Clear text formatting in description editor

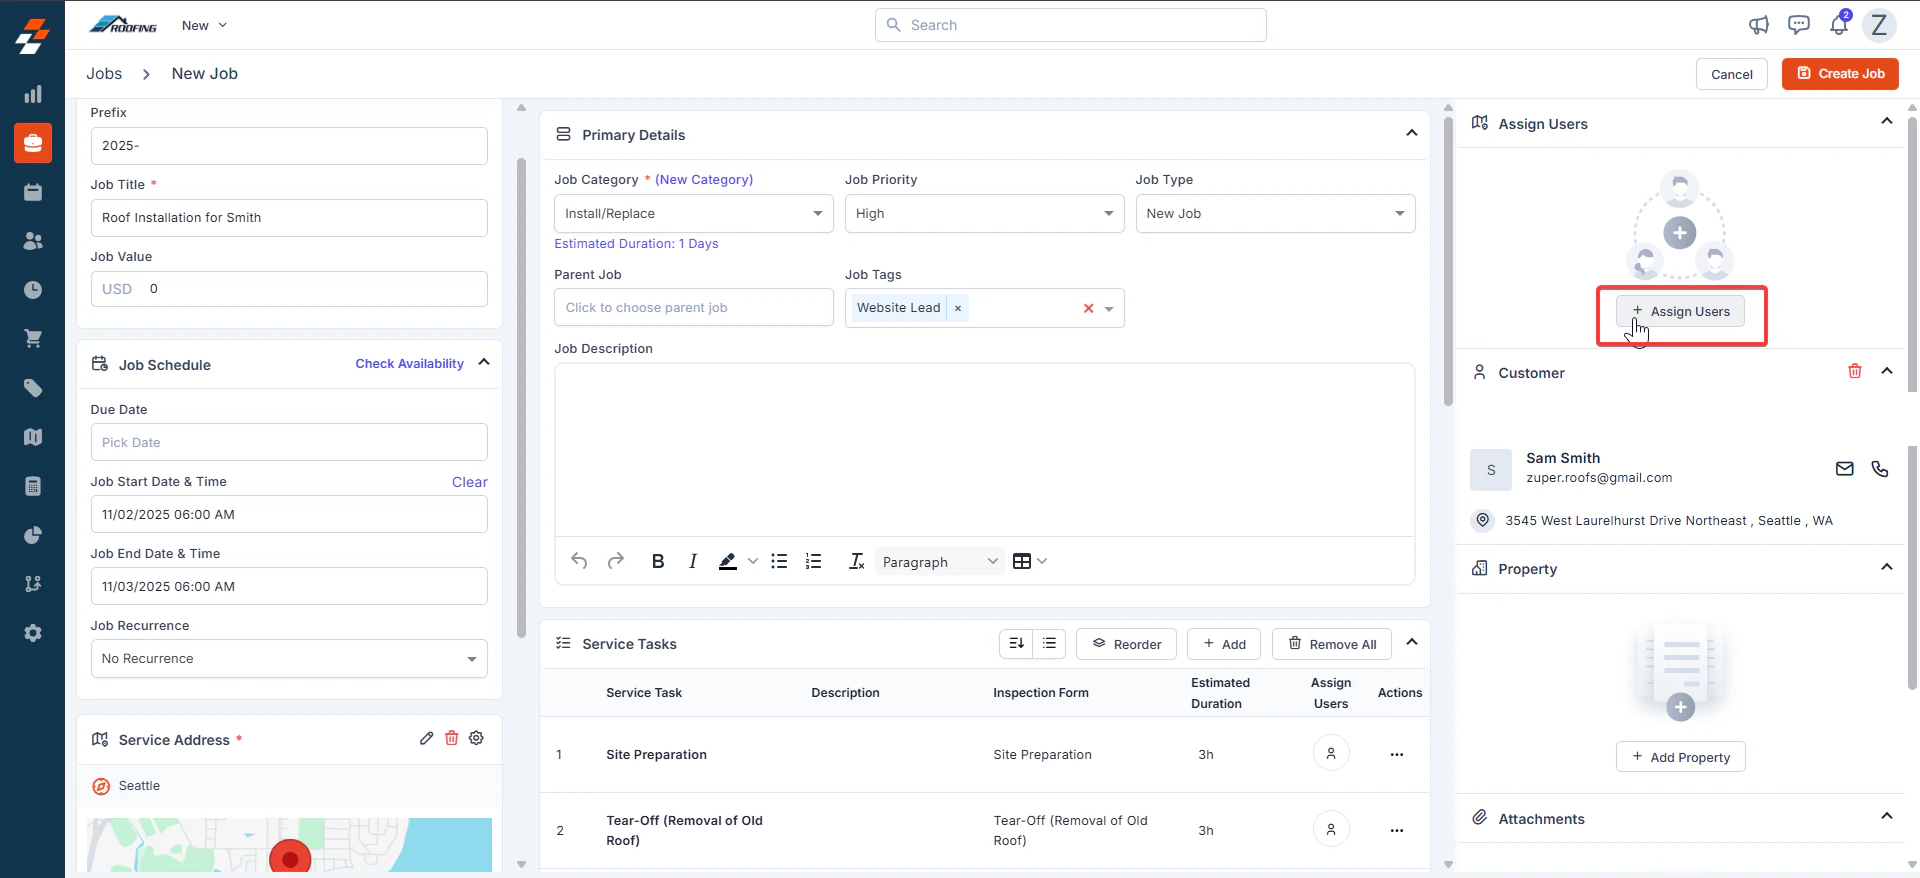857,561
